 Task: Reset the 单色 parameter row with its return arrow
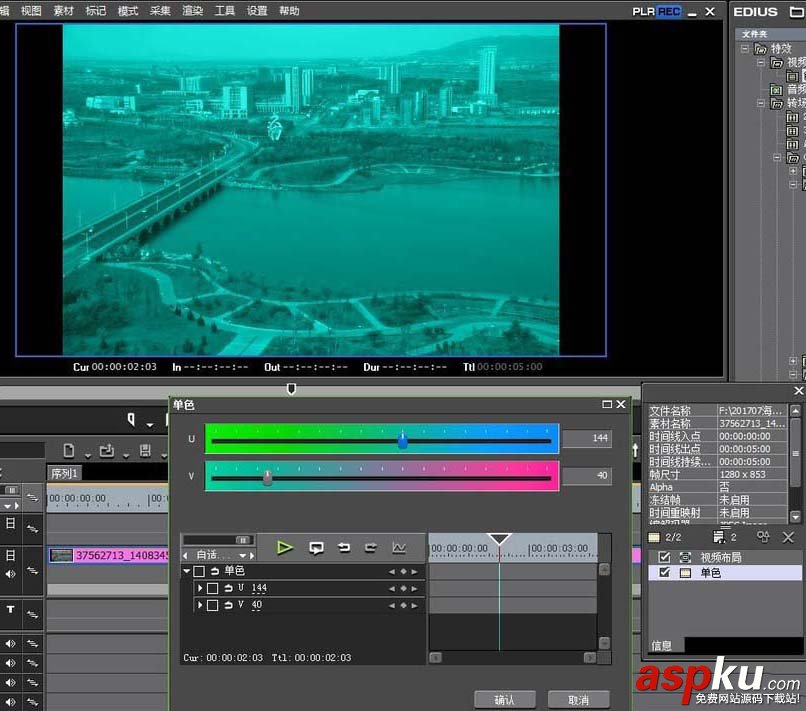point(215,571)
